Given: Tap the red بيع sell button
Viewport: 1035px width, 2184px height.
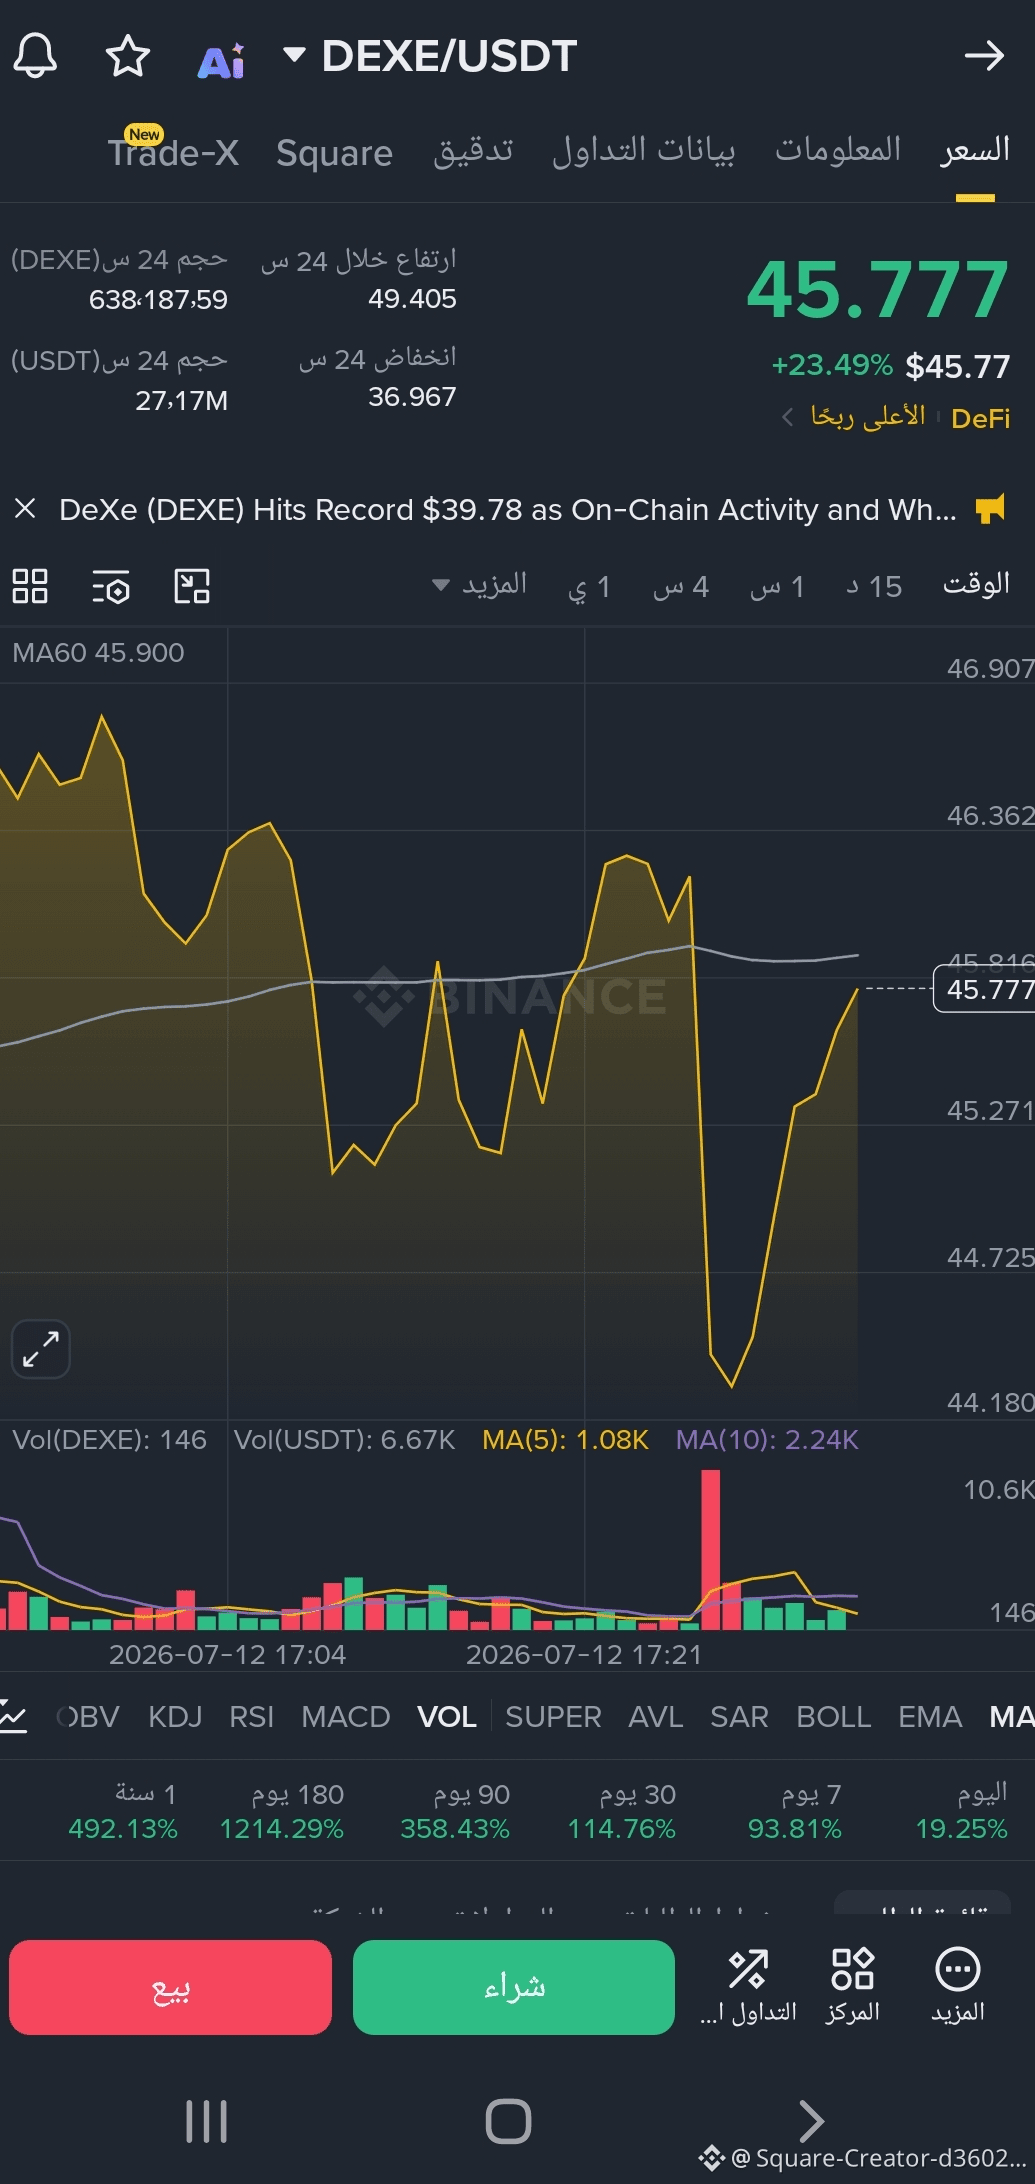Looking at the screenshot, I should pos(171,1987).
